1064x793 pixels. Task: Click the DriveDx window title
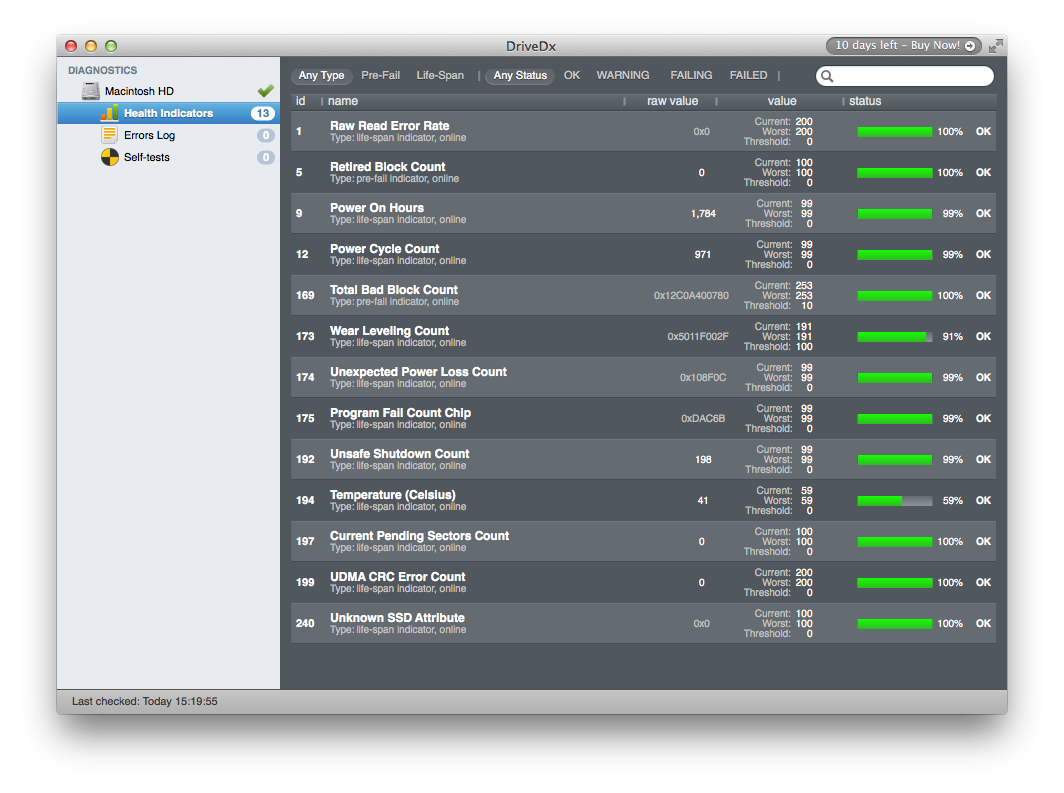tap(531, 46)
